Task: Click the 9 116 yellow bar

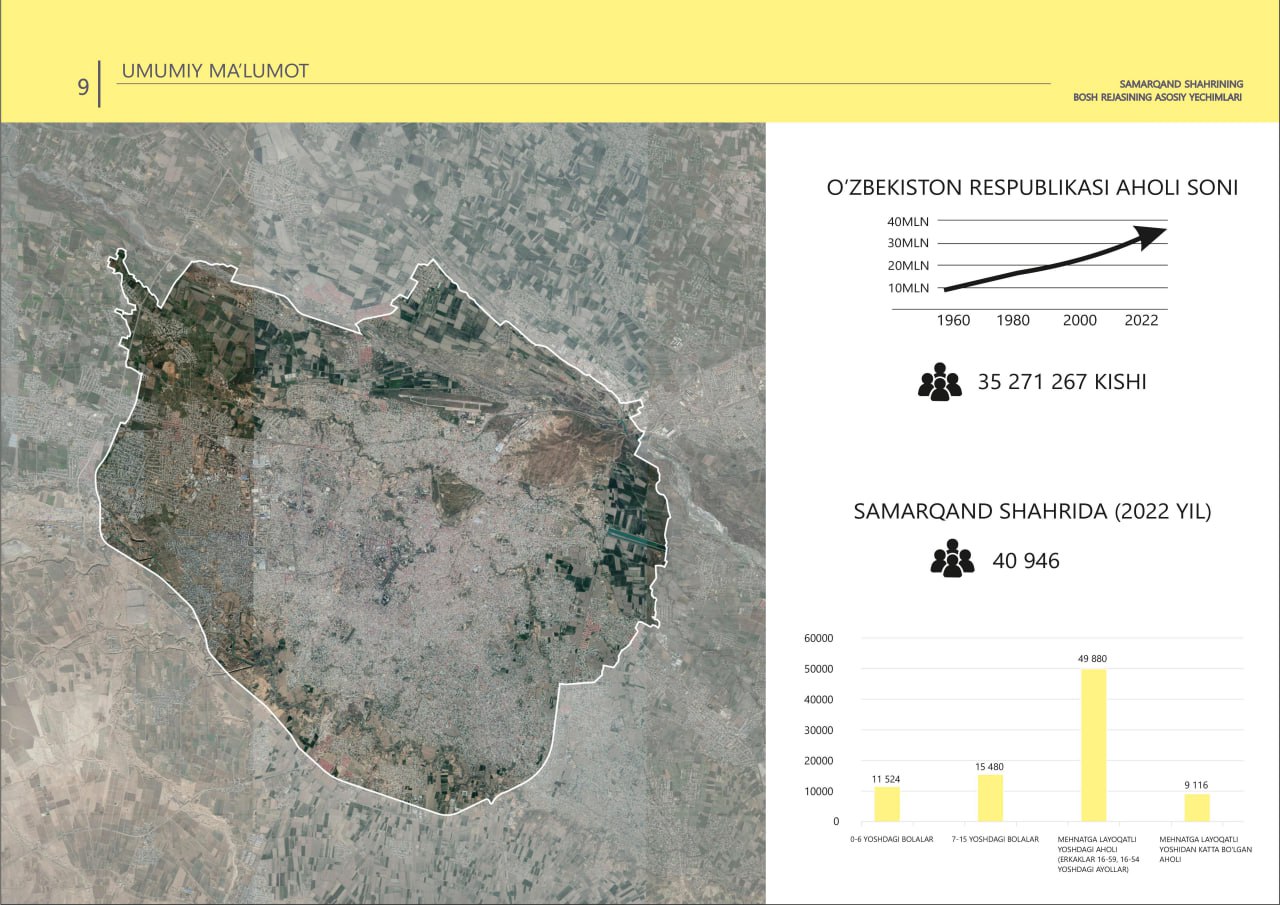Action: 1197,807
